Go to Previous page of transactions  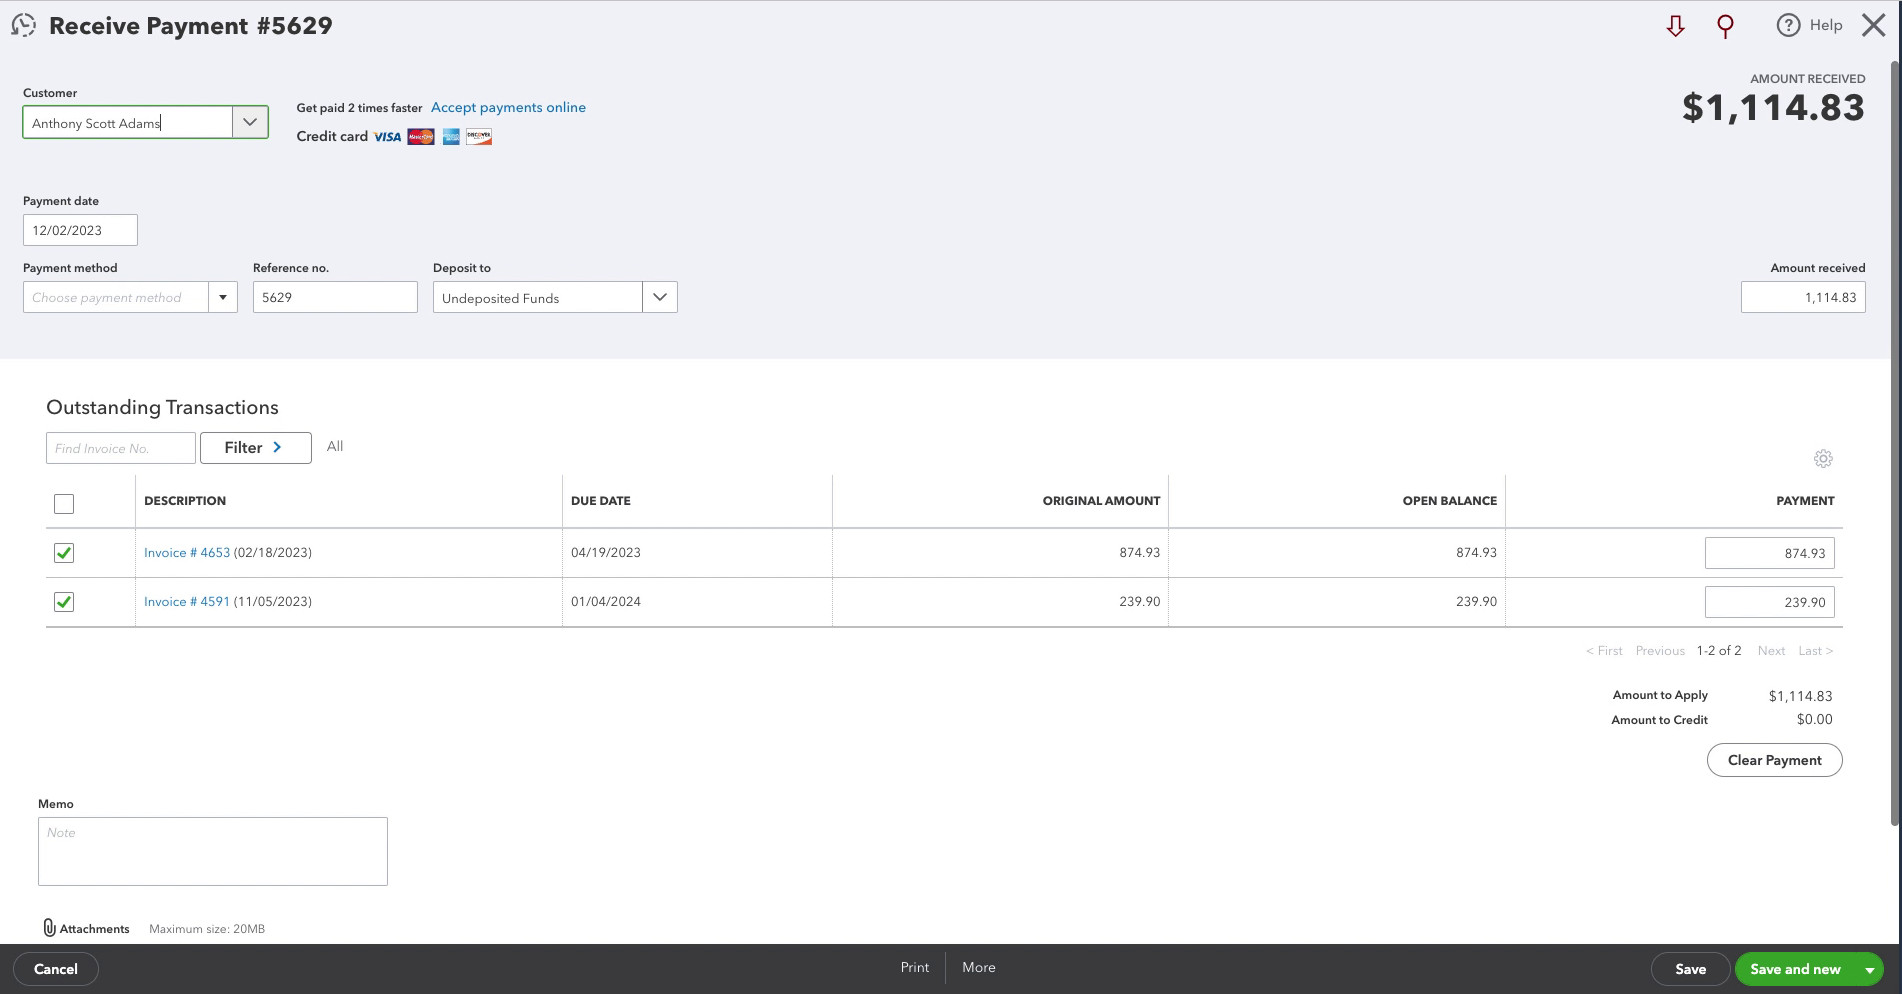[x=1660, y=651]
